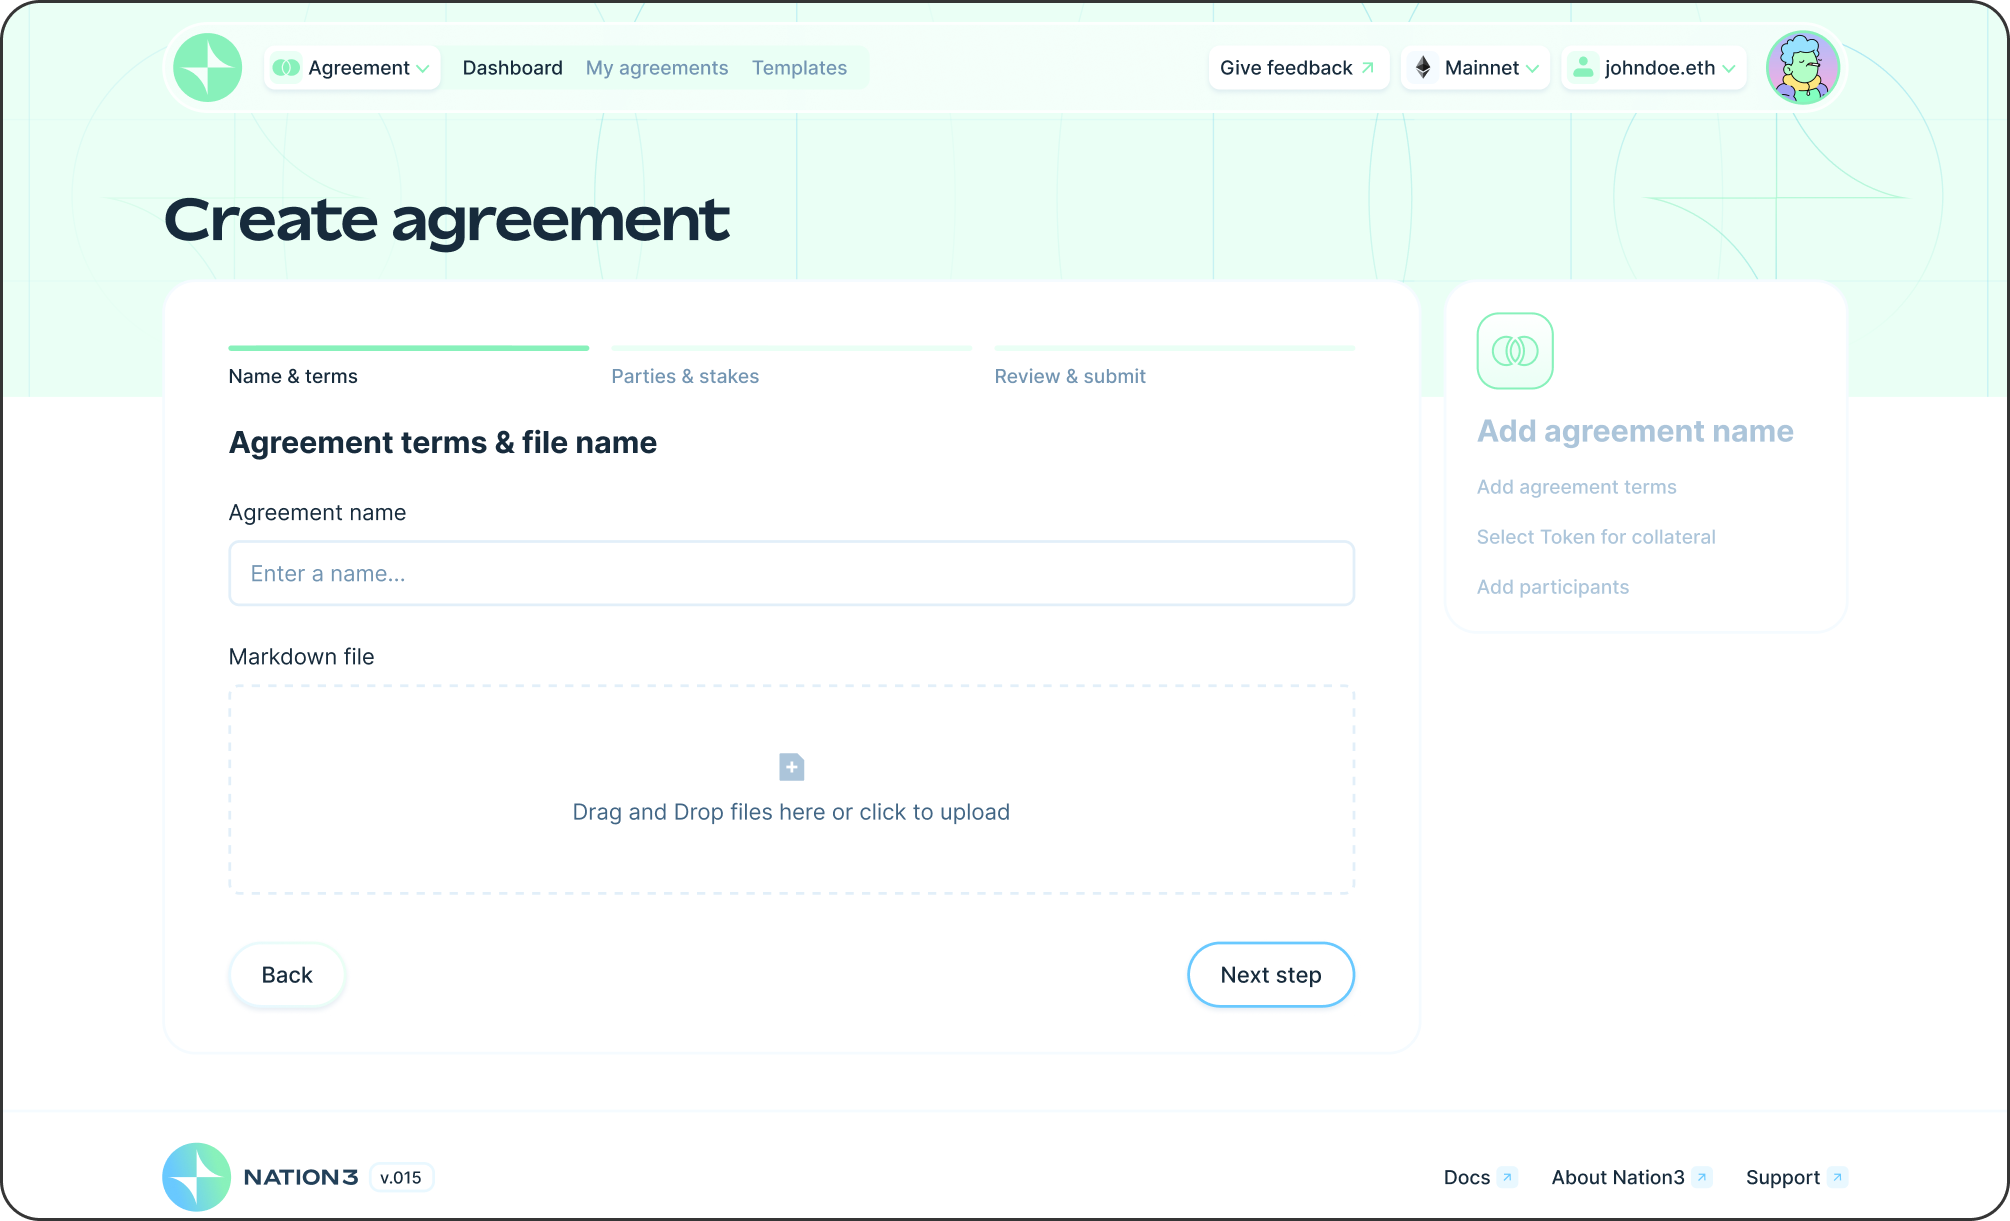2010x1221 pixels.
Task: Click the 'Agreement terms & file name' heading
Action: pyautogui.click(x=443, y=443)
